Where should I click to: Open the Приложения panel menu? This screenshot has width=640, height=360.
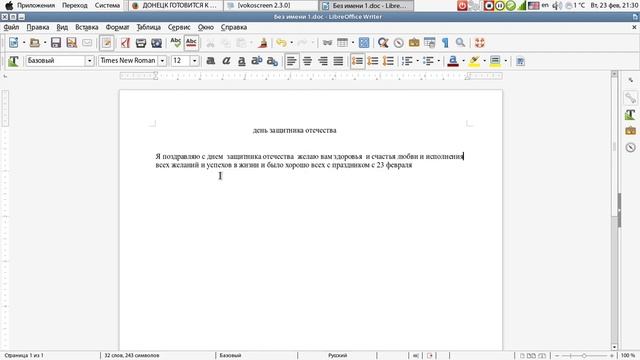pos(36,5)
